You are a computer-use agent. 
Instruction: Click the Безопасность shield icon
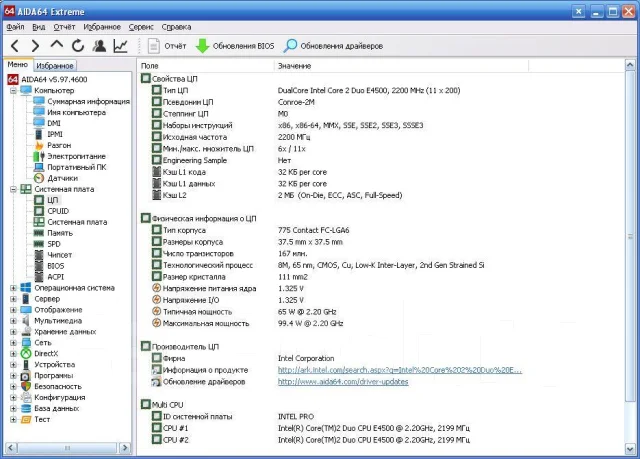coord(26,386)
